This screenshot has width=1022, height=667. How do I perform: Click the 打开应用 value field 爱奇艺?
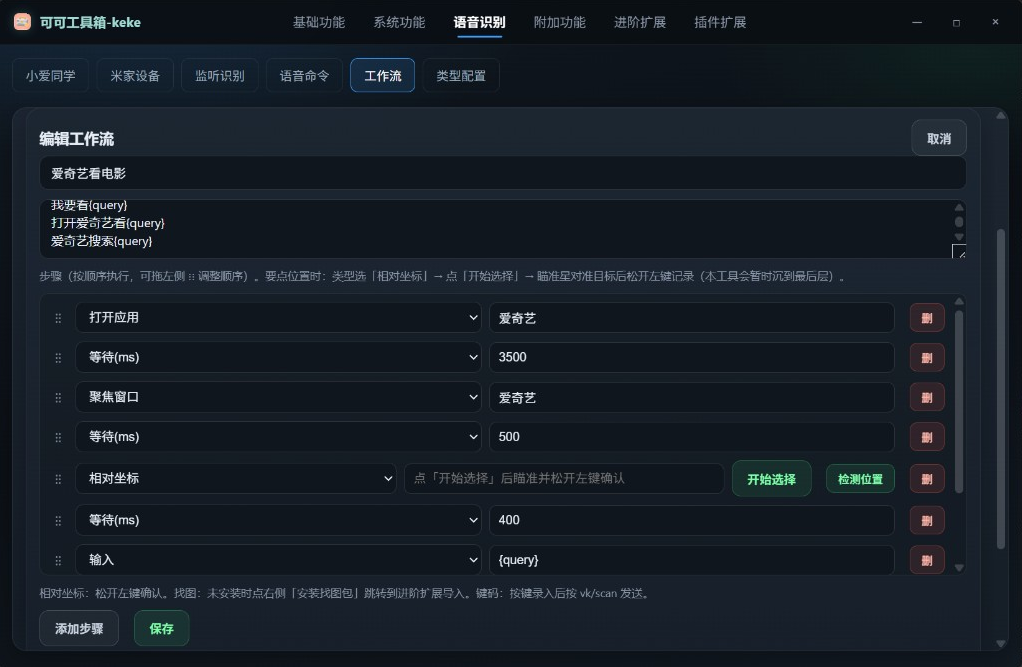point(692,318)
